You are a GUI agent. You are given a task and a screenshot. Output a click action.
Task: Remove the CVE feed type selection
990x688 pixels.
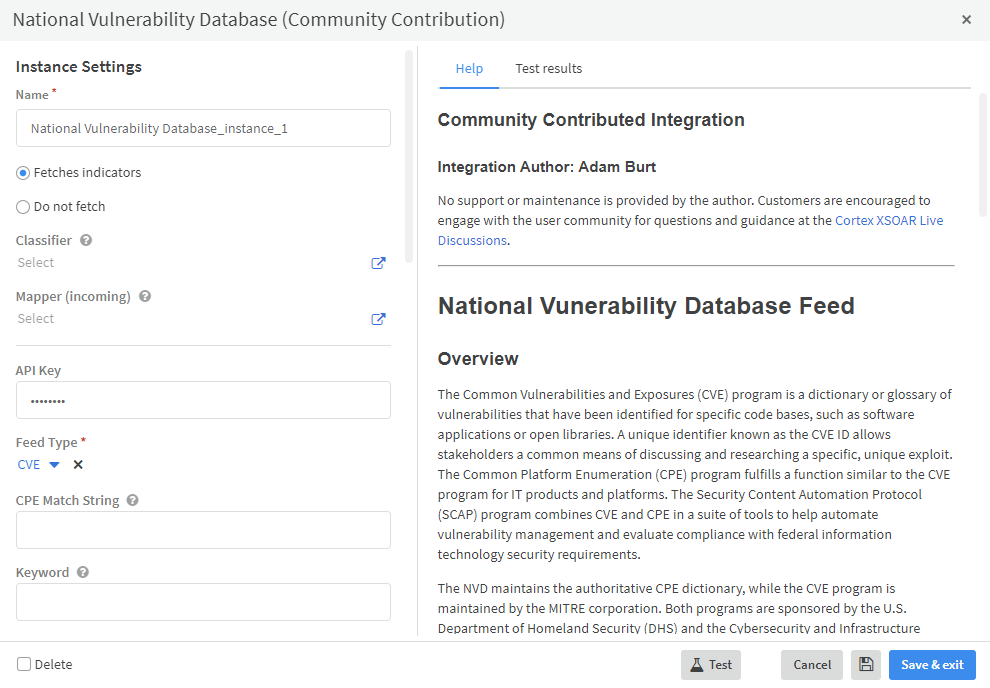(78, 465)
